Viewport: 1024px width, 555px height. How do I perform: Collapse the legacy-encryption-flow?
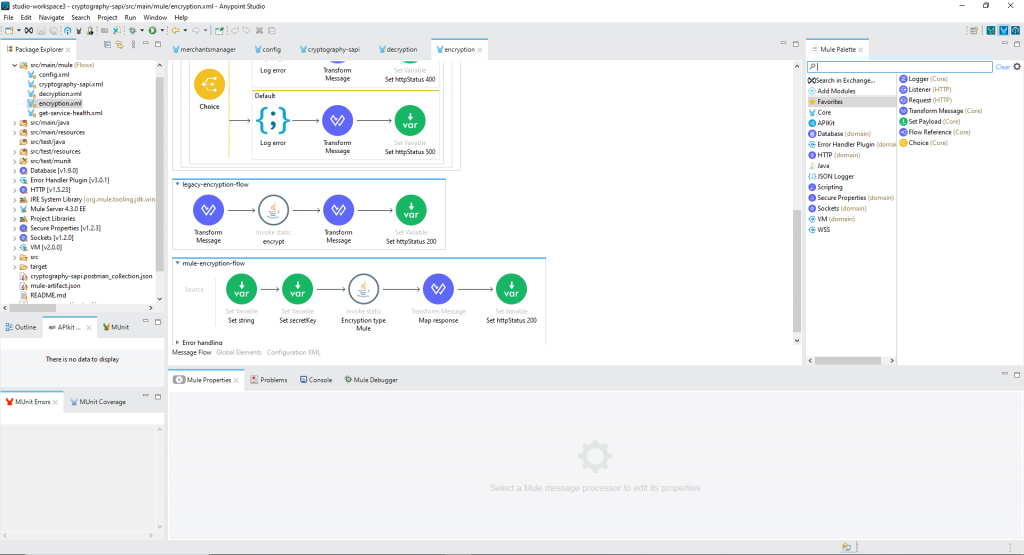tap(177, 185)
